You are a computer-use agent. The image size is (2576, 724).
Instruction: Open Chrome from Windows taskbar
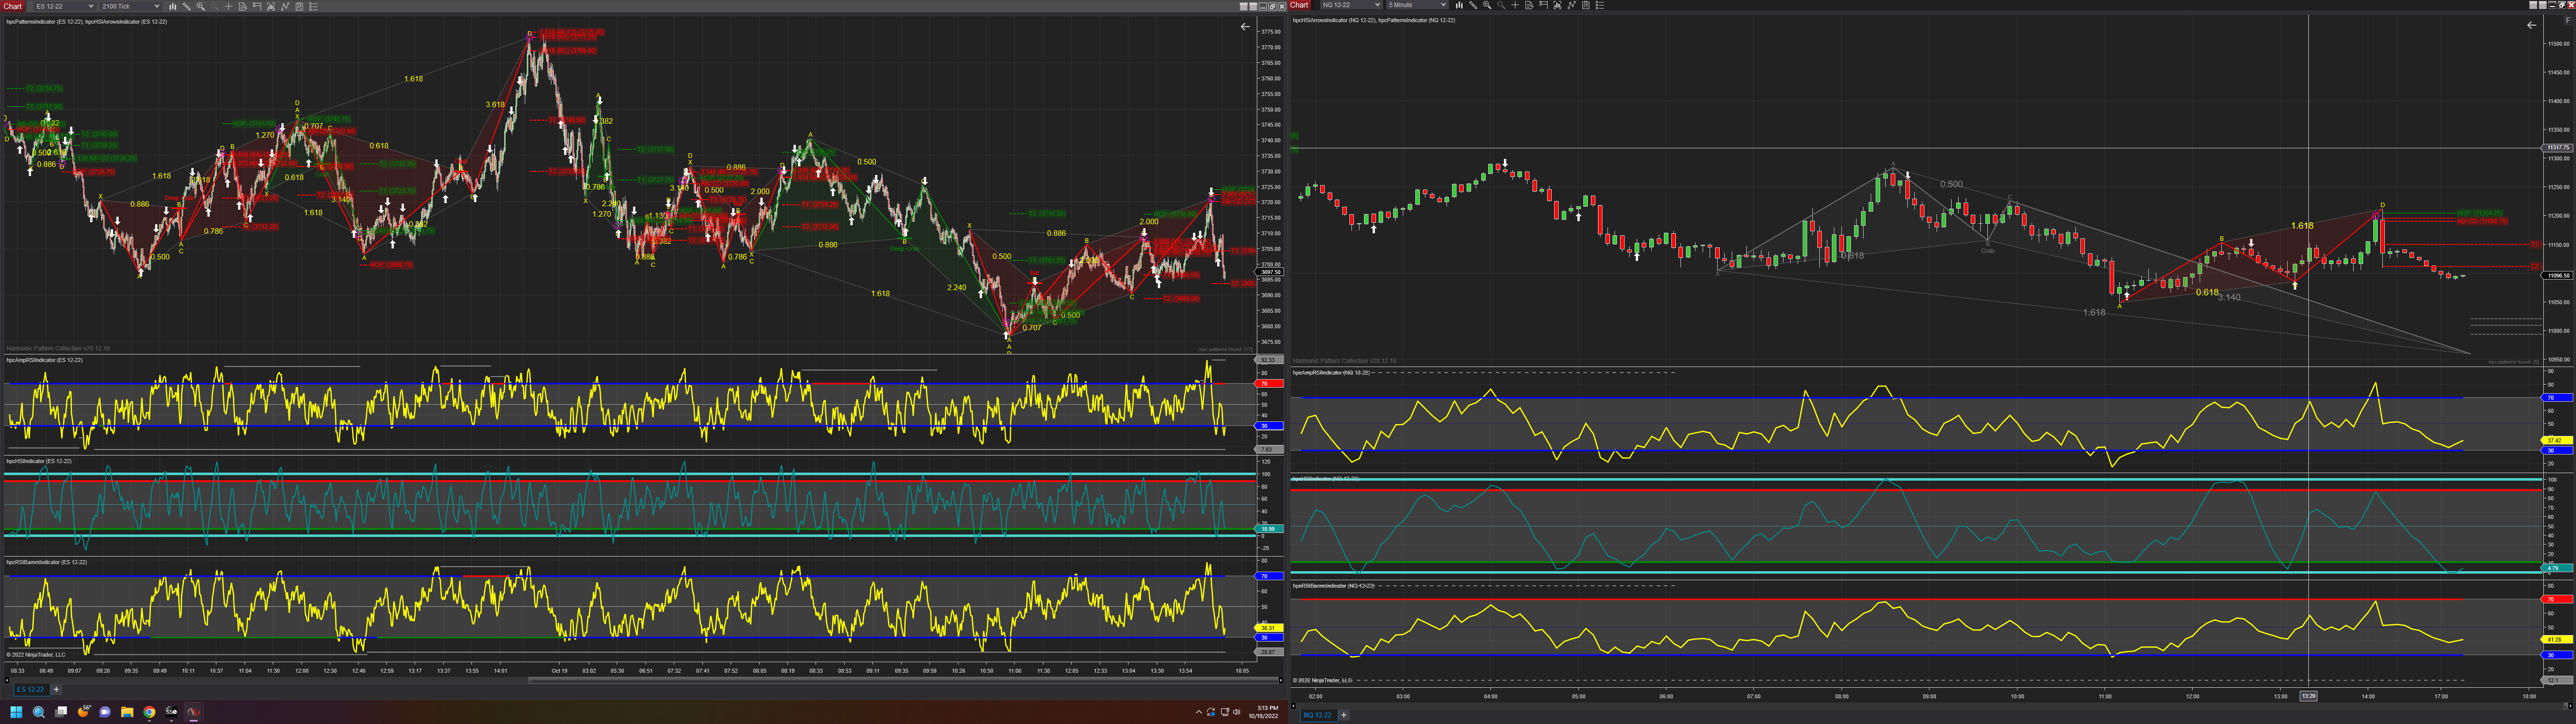pyautogui.click(x=149, y=712)
